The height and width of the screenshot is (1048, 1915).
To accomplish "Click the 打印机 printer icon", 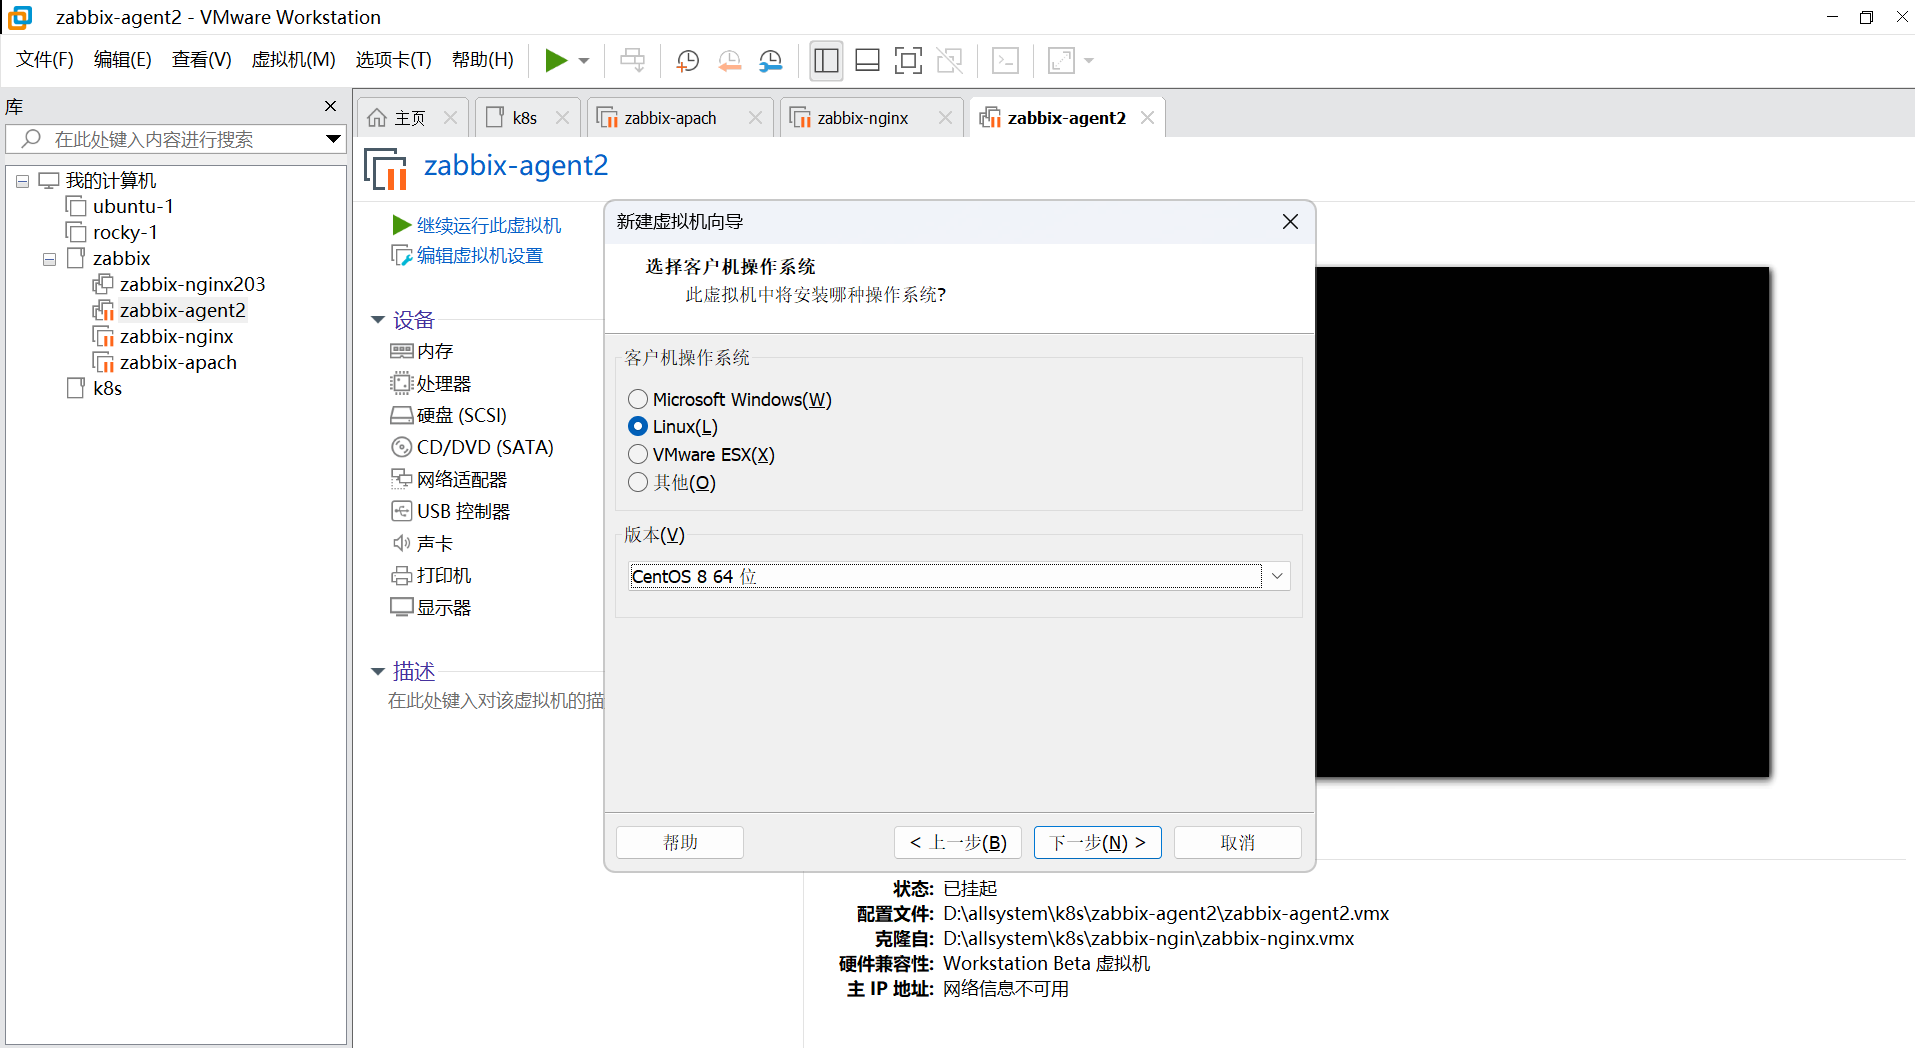I will coord(401,575).
